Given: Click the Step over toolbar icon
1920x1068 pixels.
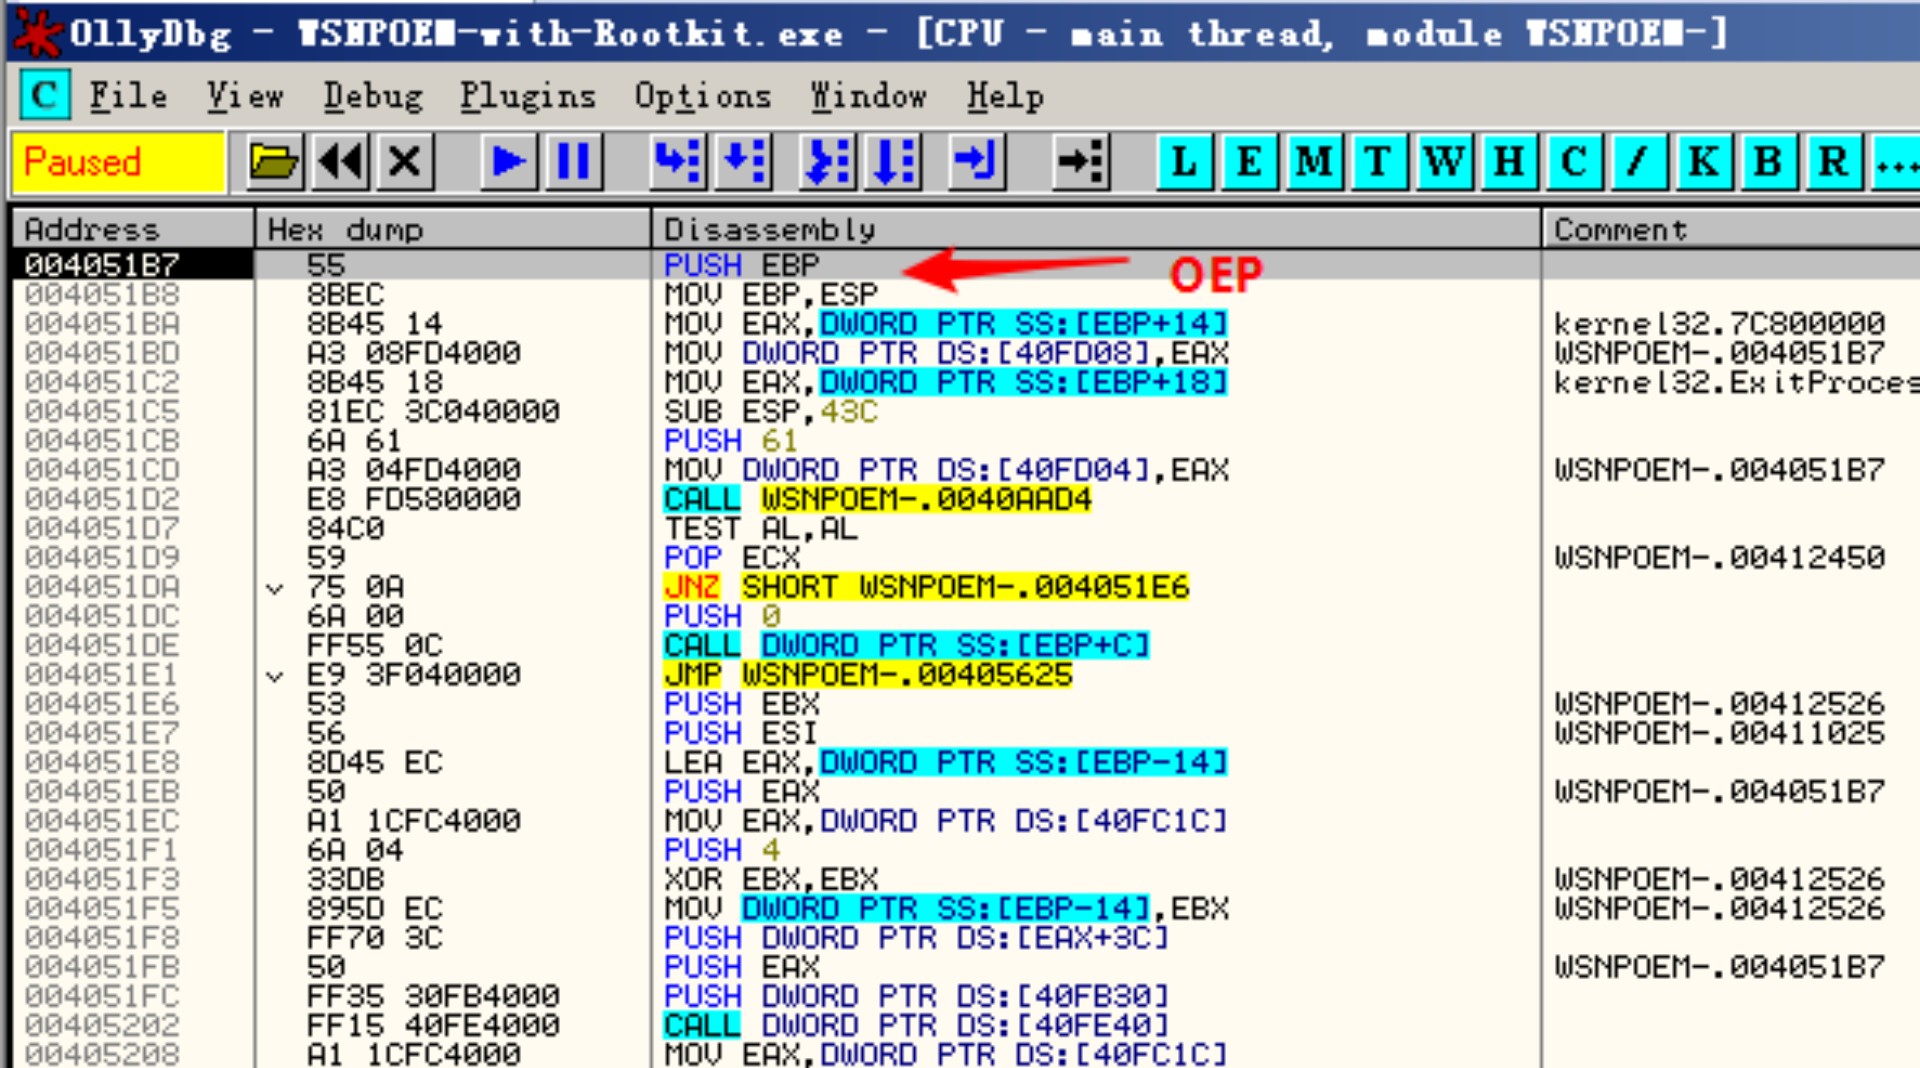Looking at the screenshot, I should point(743,161).
